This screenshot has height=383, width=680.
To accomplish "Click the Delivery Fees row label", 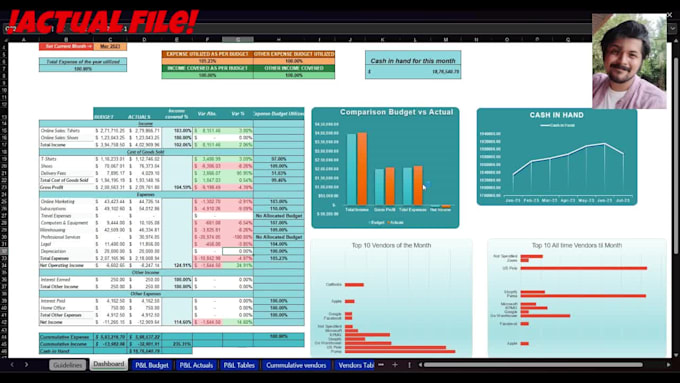I will click(53, 173).
